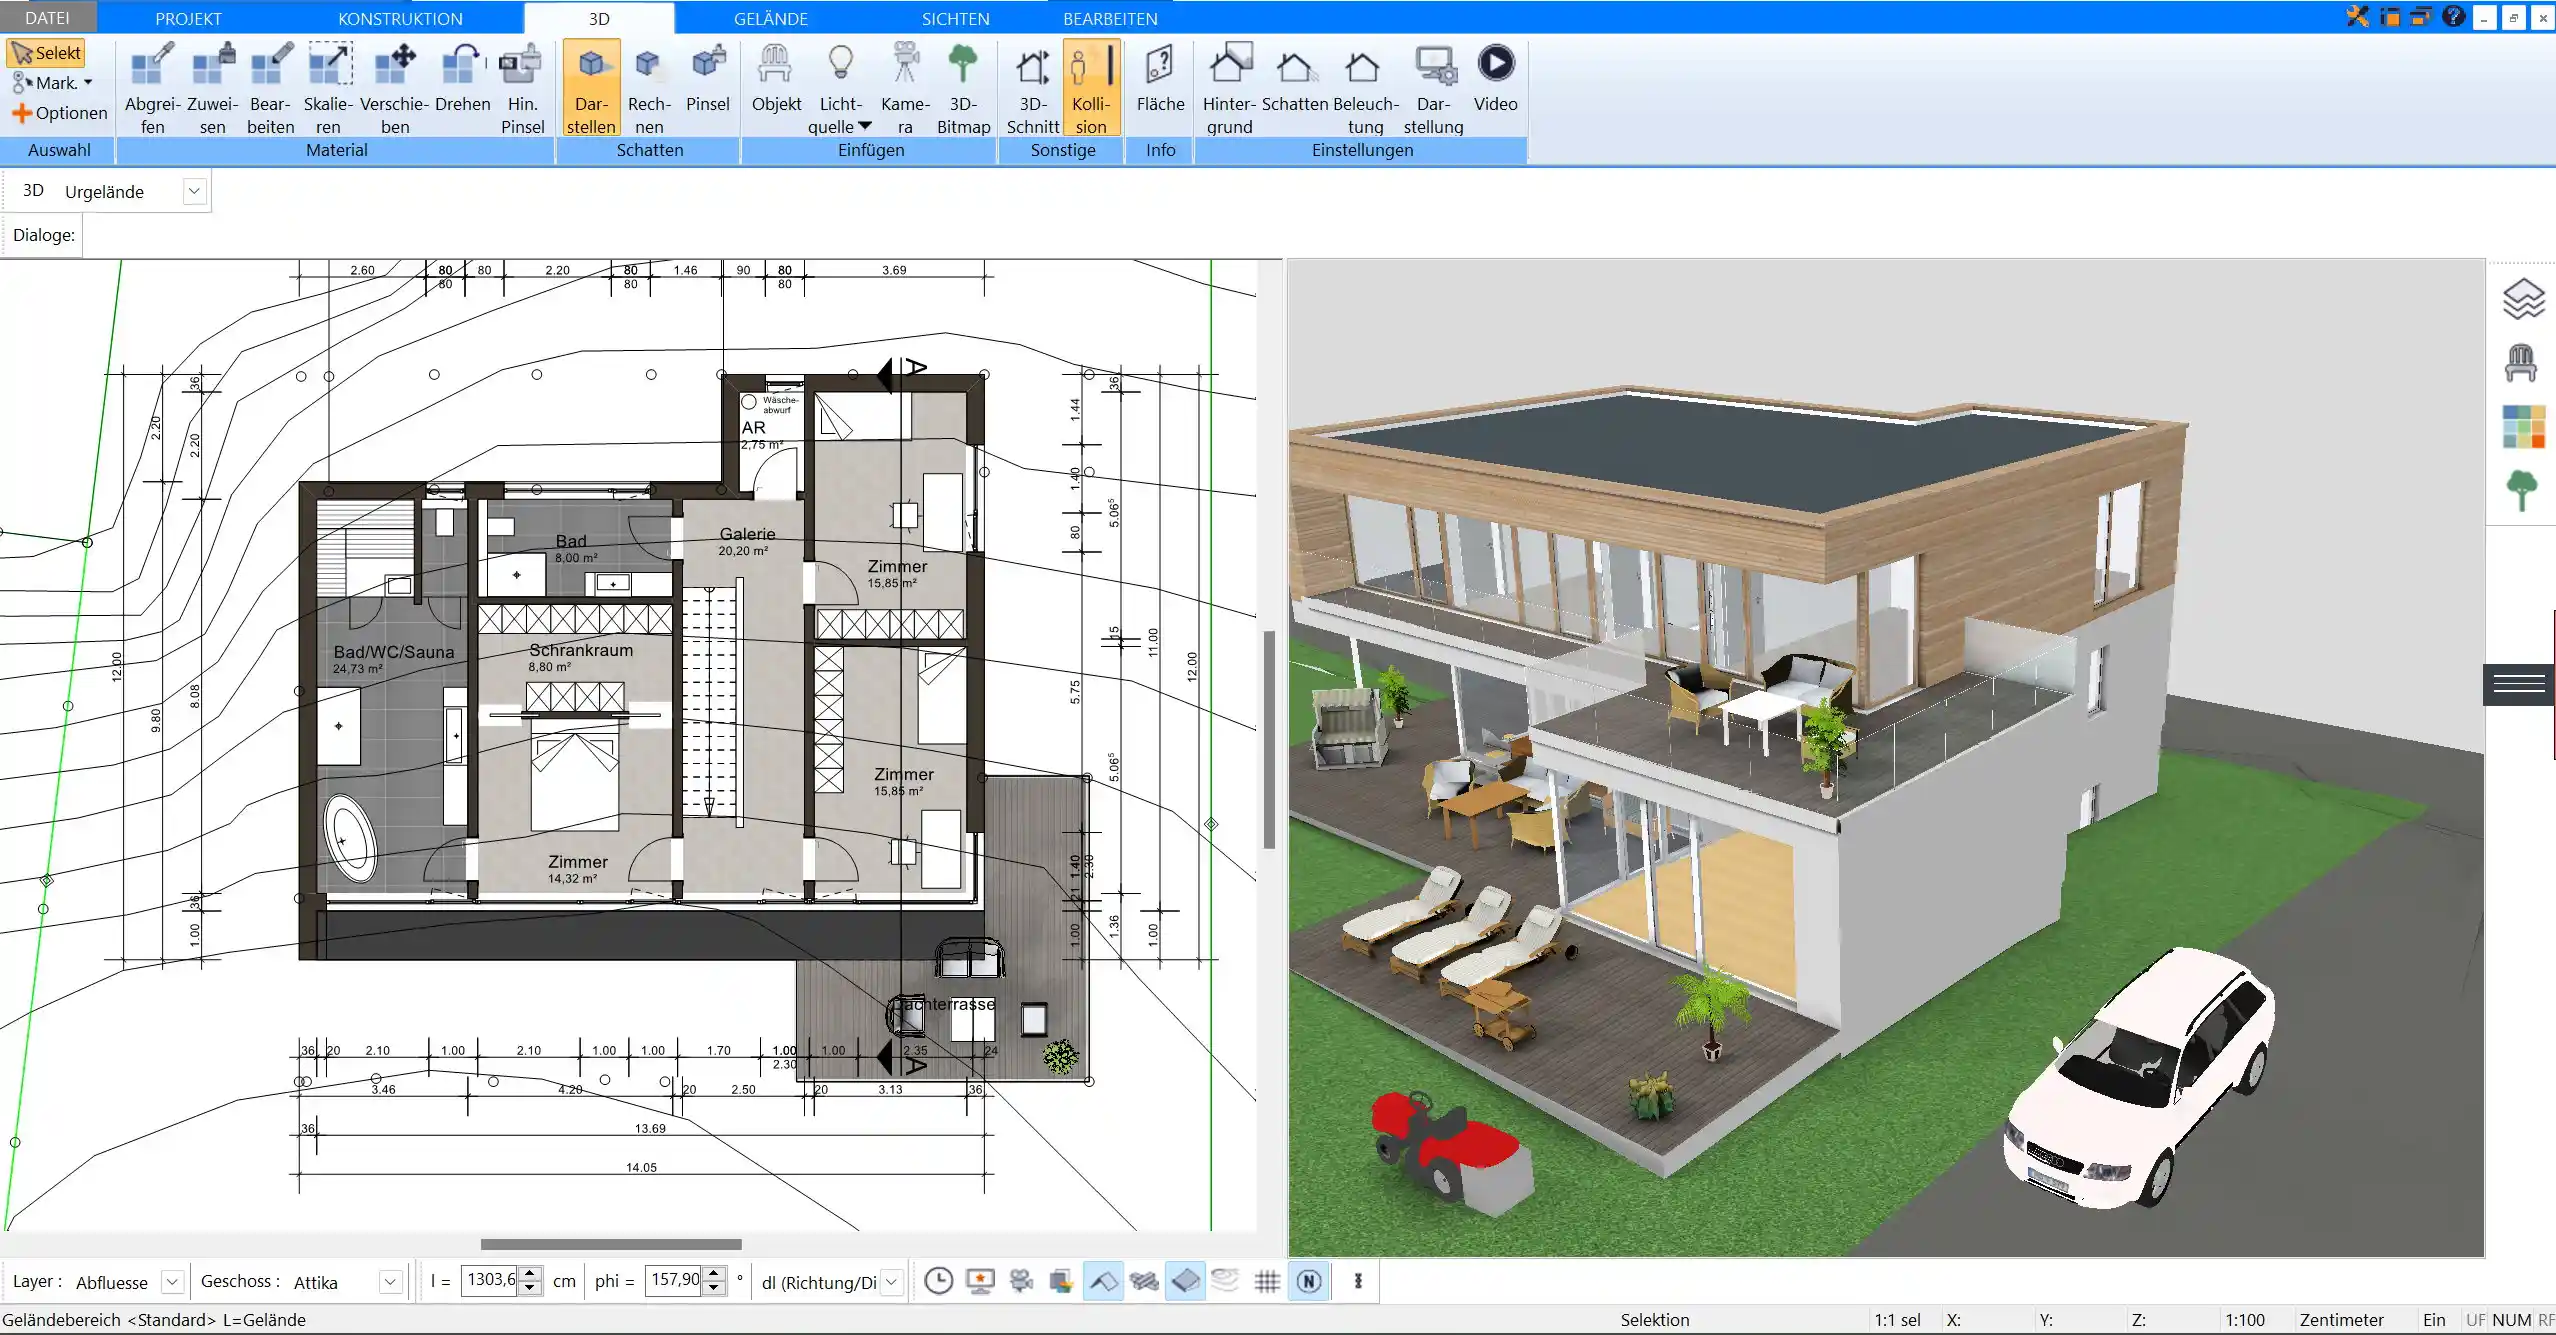This screenshot has width=2556, height=1335.
Task: Switch to the SICHTEN tab
Action: (955, 18)
